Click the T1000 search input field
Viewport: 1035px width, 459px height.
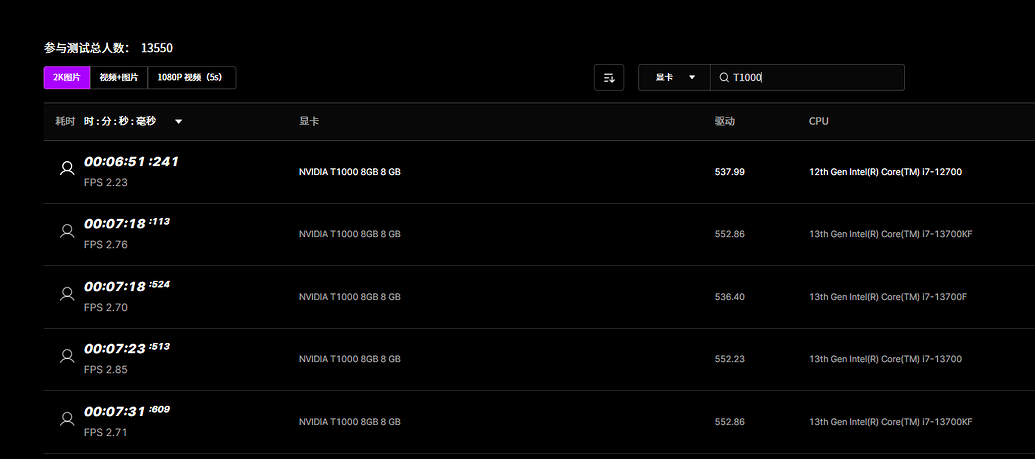point(815,78)
